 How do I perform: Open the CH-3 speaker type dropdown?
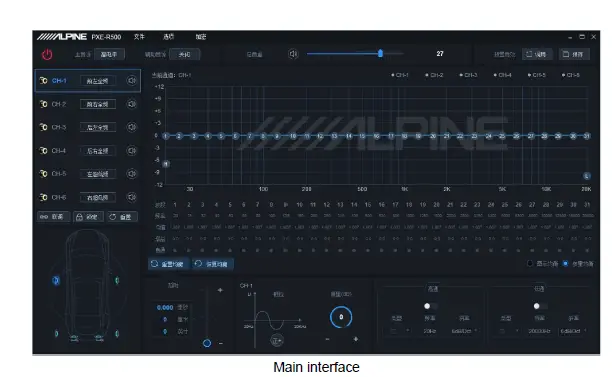pyautogui.click(x=98, y=127)
